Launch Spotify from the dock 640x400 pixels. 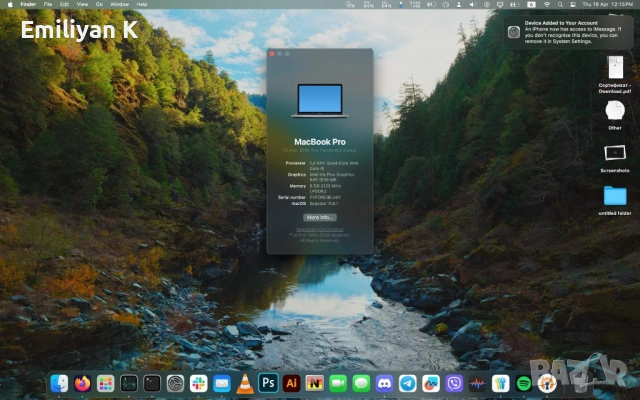pos(524,384)
